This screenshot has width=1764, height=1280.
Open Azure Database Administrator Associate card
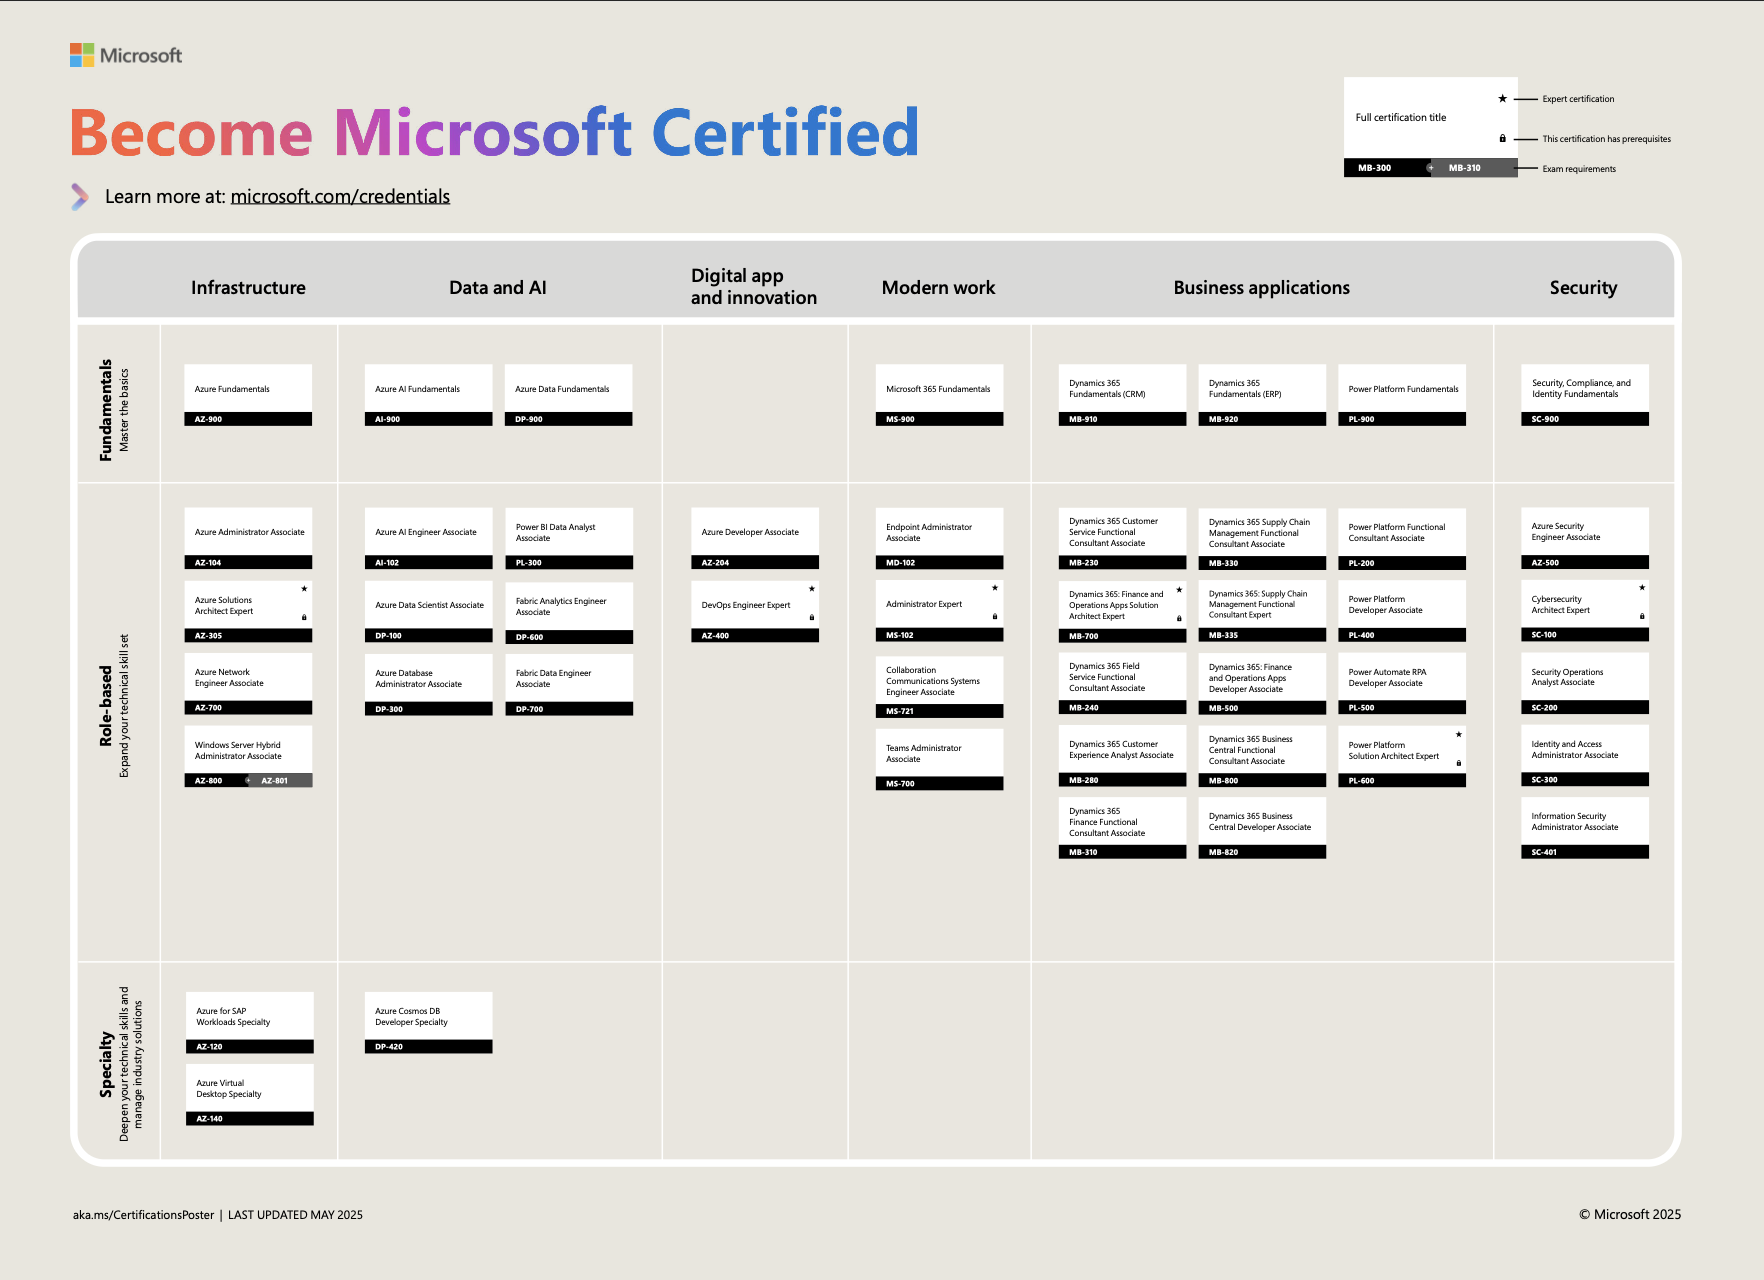(428, 684)
